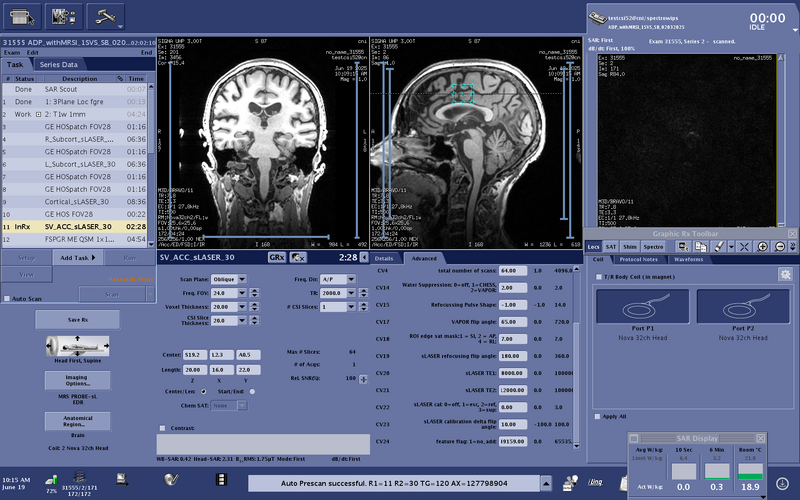Open coil settings gear icon
The height and width of the screenshot is (500, 800).
pos(785,274)
